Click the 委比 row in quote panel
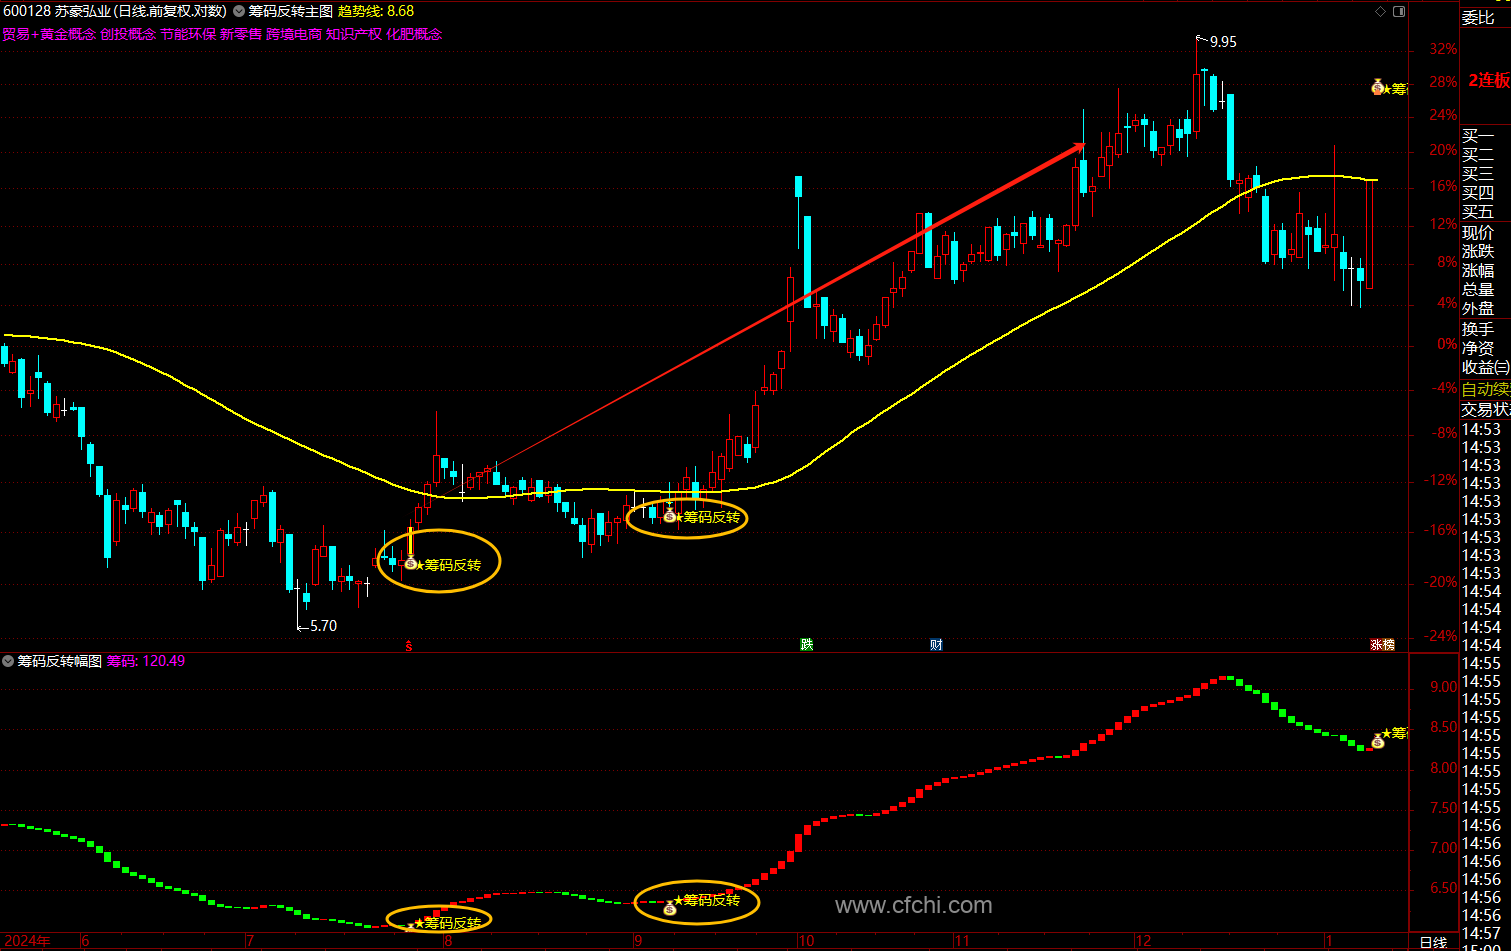Image resolution: width=1511 pixels, height=951 pixels. [x=1478, y=17]
